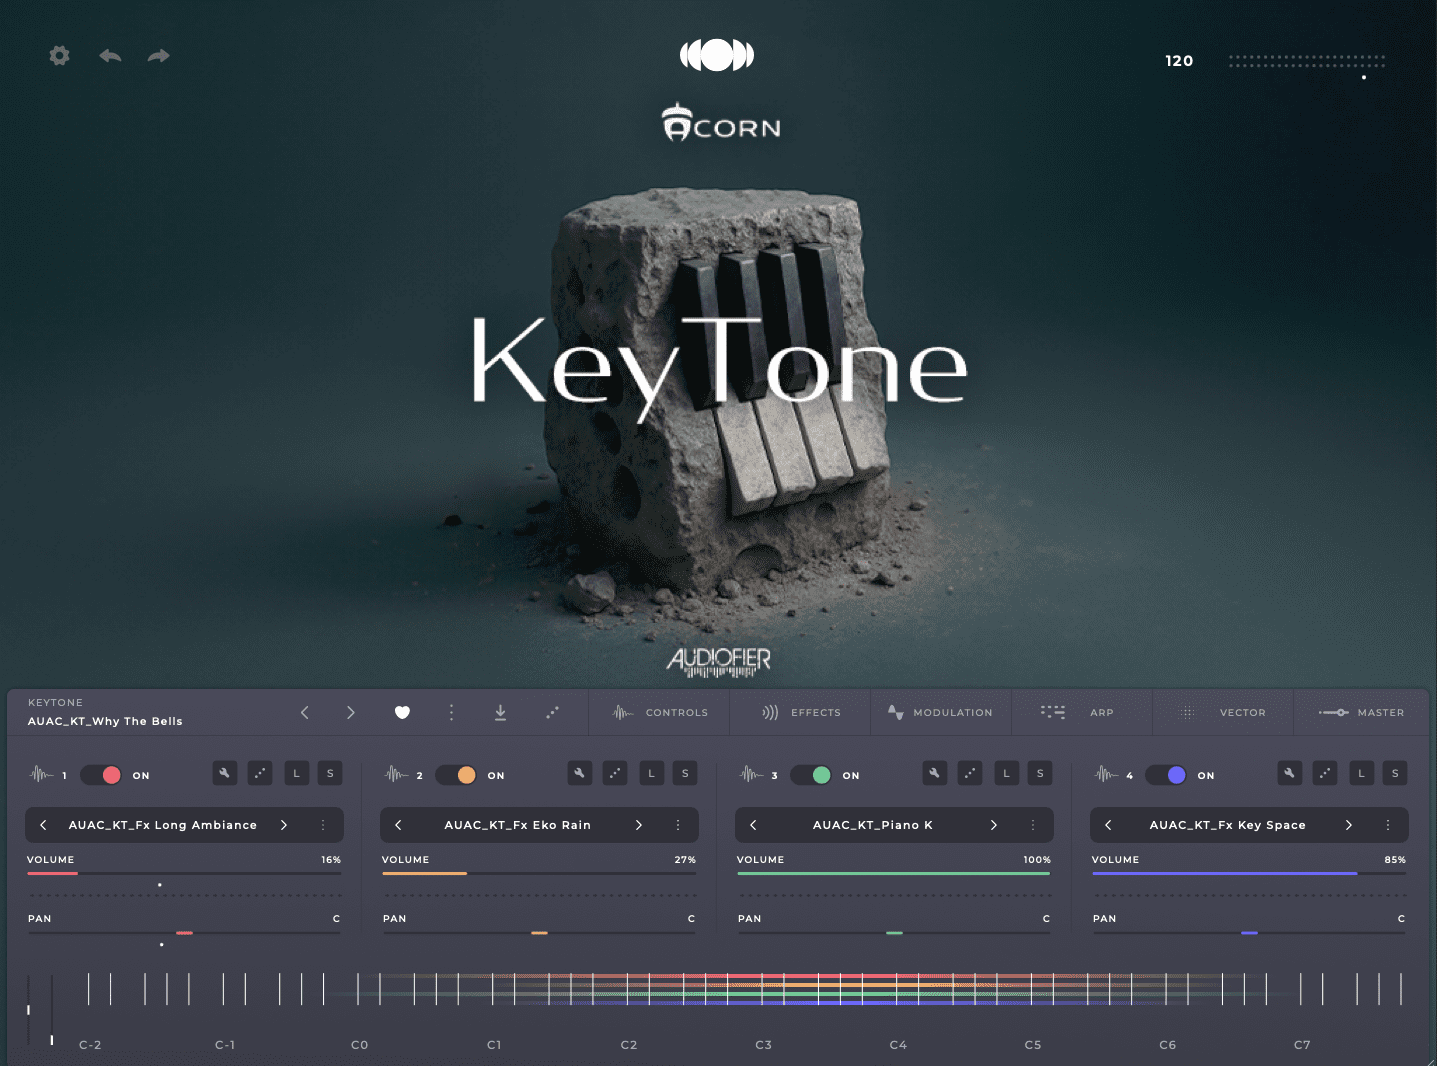Go to next preset after Why The Bells
1437x1066 pixels.
350,712
